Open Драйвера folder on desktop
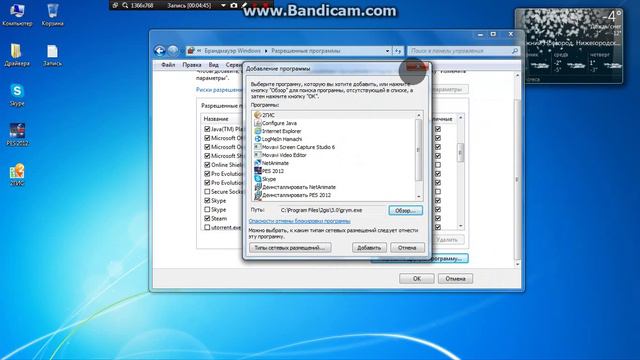640x360 pixels. click(17, 55)
